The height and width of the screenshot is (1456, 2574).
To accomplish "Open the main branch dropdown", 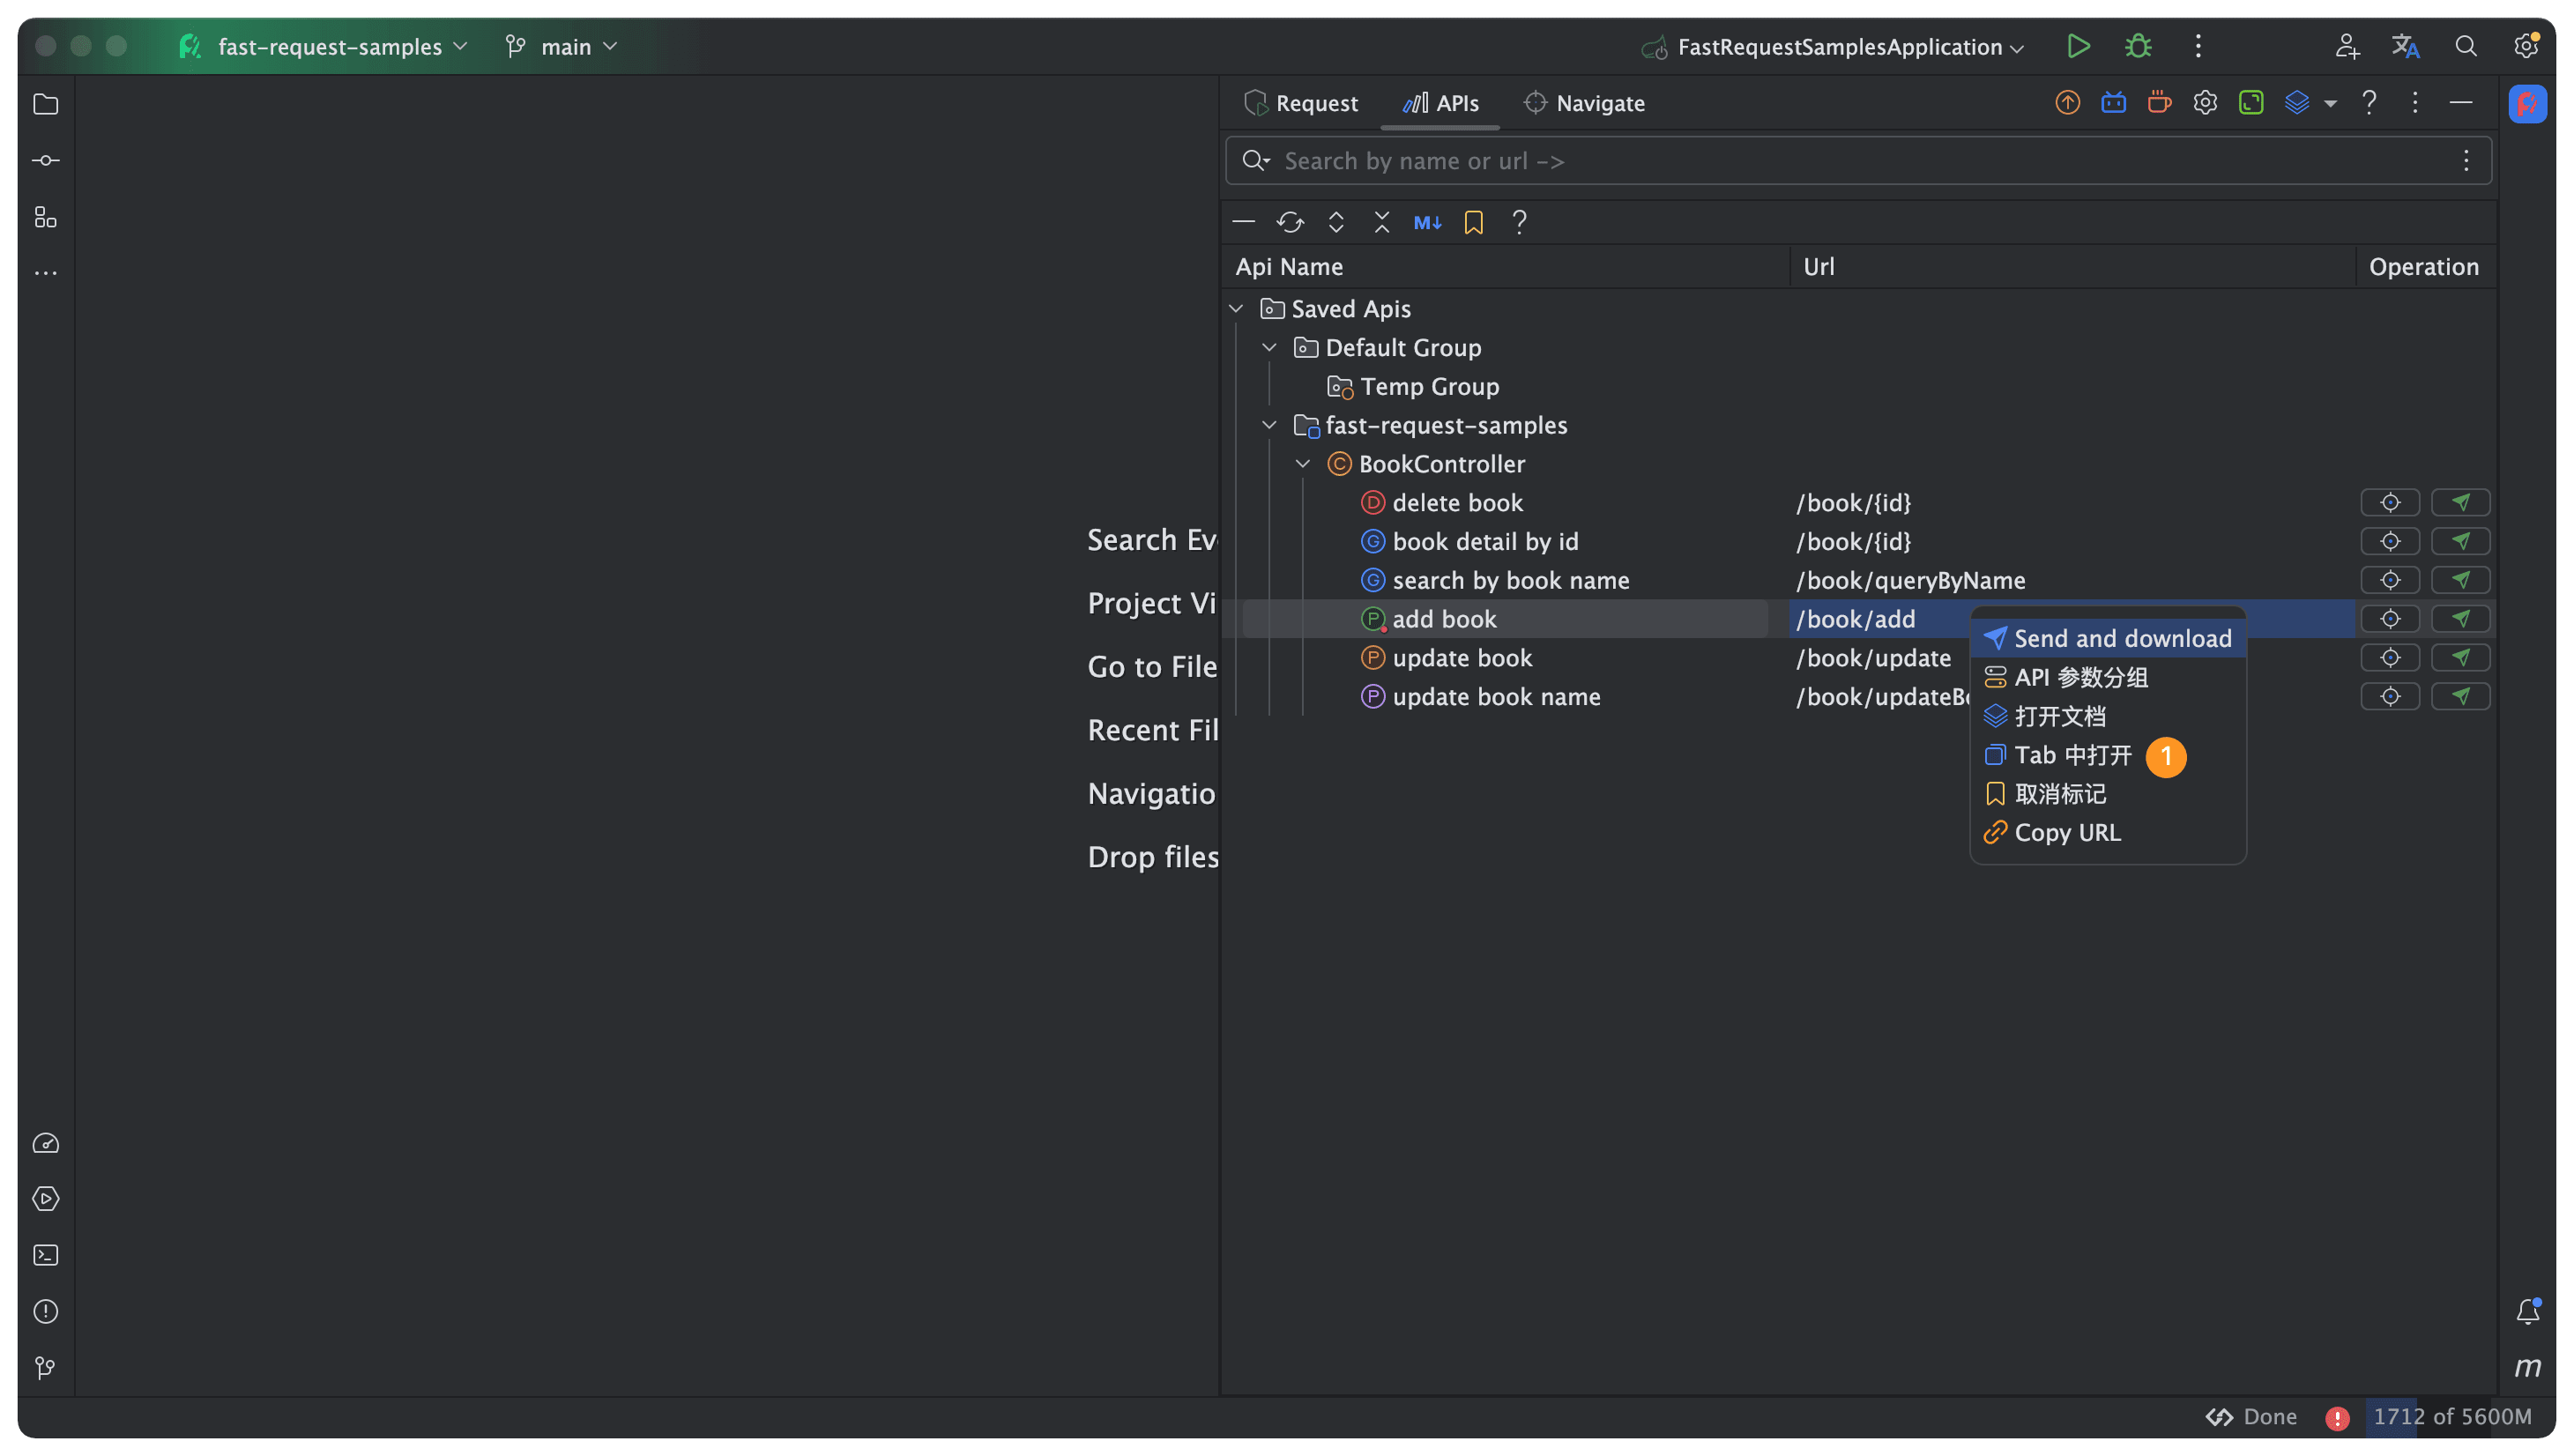I will point(564,47).
